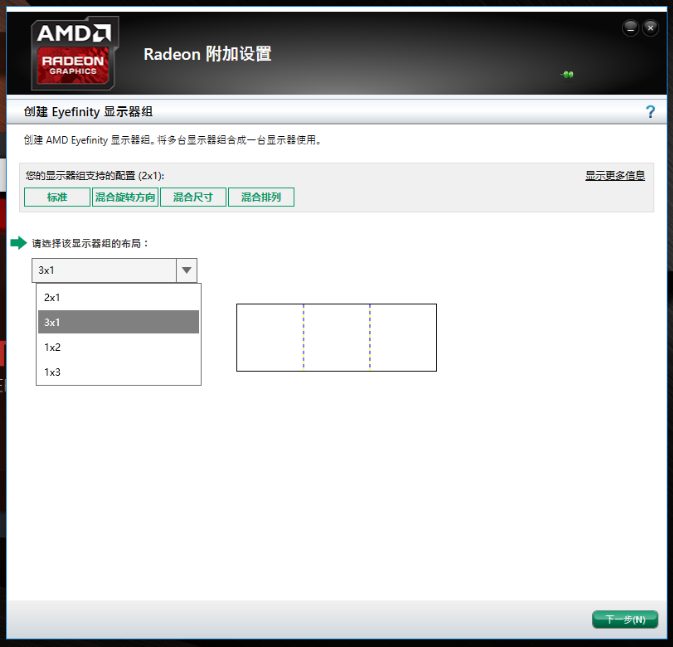673x647 pixels.
Task: Click the left panel of layout preview
Action: pos(270,338)
